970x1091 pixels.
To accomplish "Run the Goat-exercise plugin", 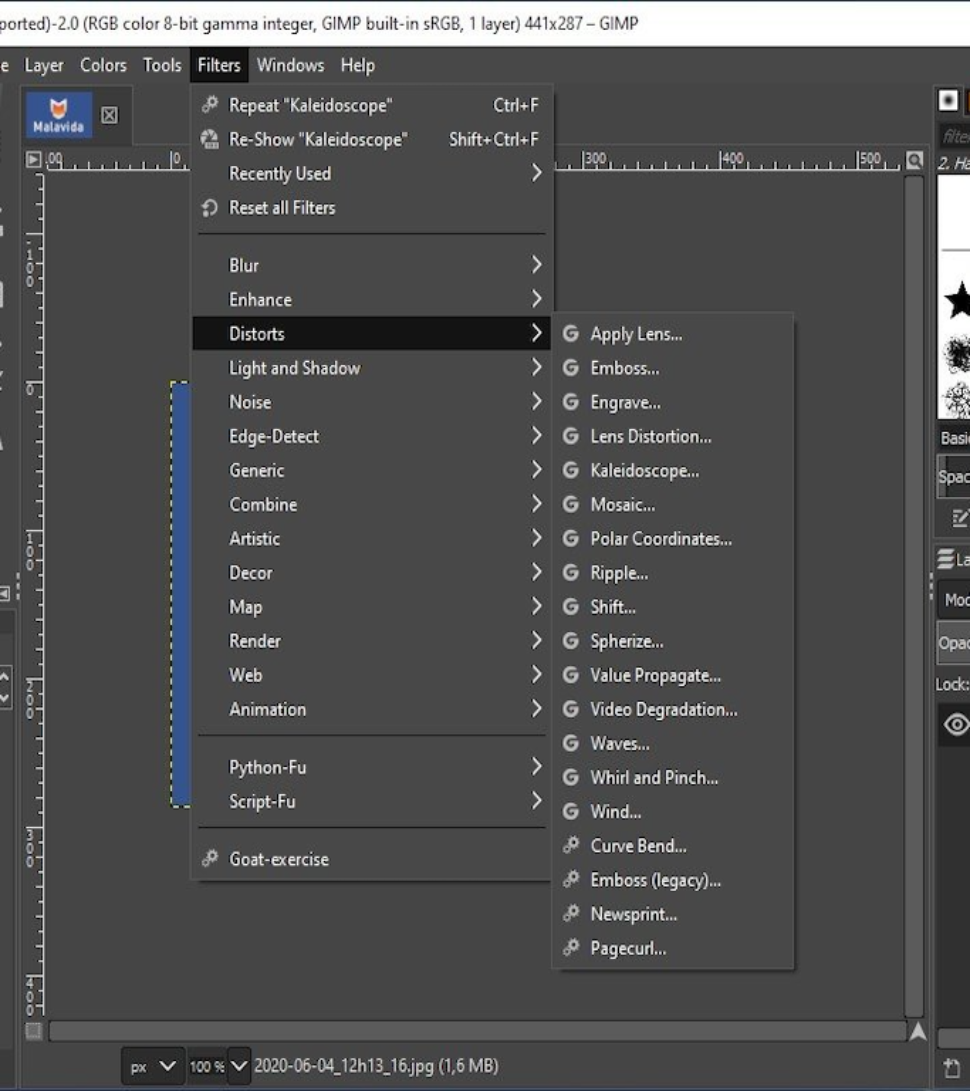I will click(x=372, y=859).
